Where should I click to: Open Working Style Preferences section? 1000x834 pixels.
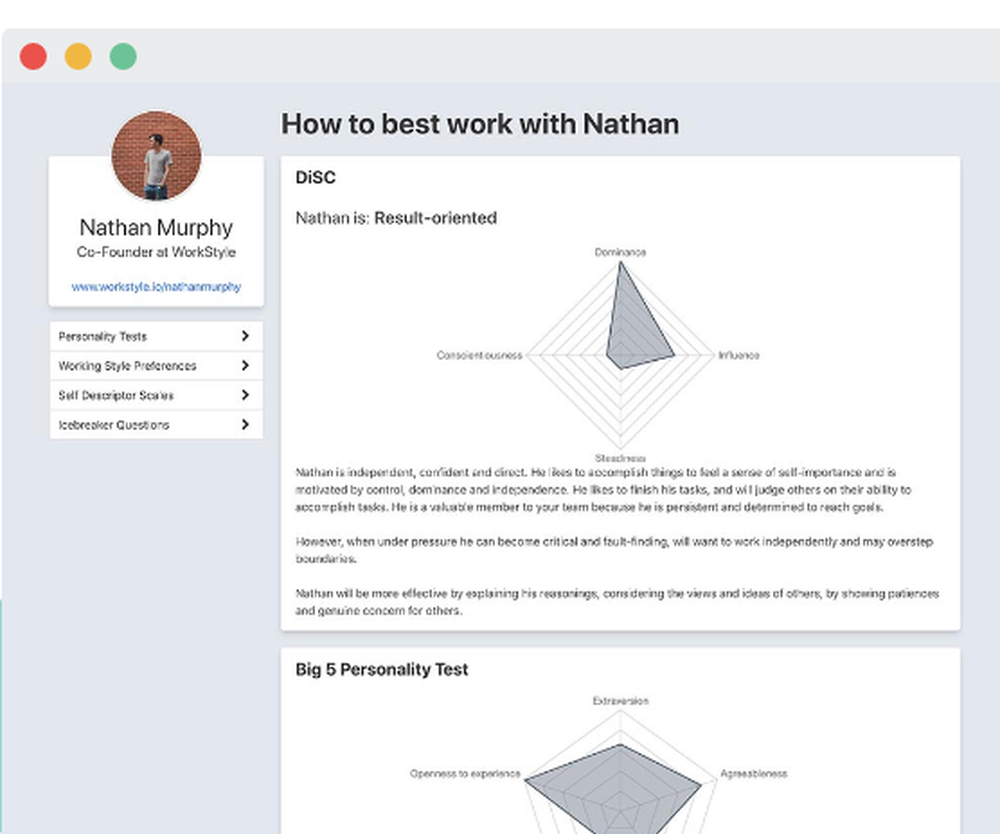coord(156,365)
